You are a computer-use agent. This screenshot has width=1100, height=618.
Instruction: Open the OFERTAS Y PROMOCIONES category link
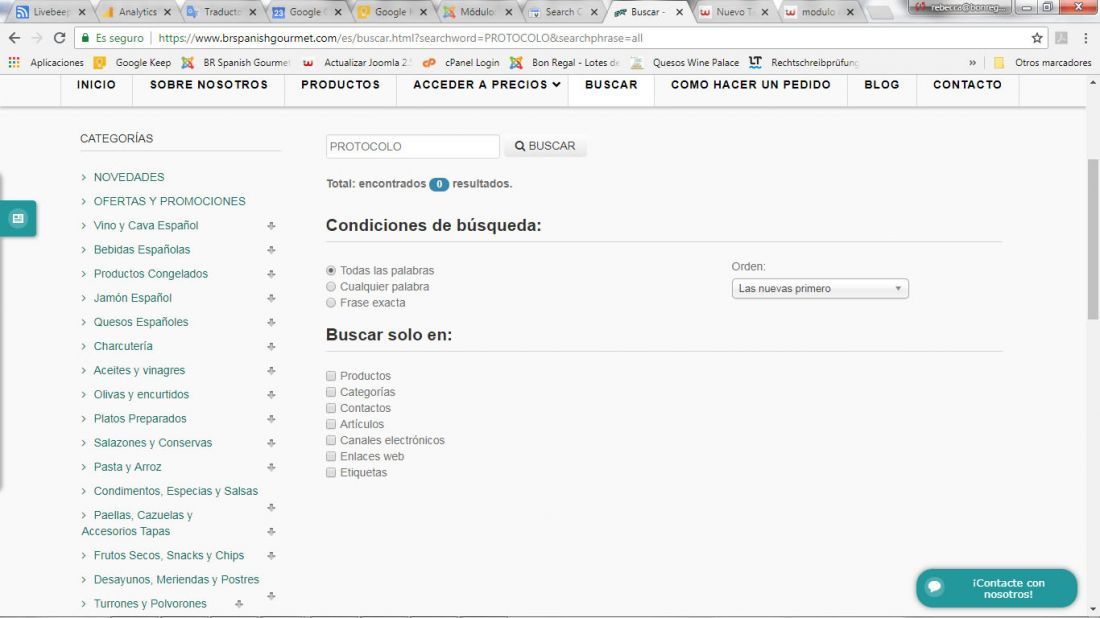coord(170,201)
